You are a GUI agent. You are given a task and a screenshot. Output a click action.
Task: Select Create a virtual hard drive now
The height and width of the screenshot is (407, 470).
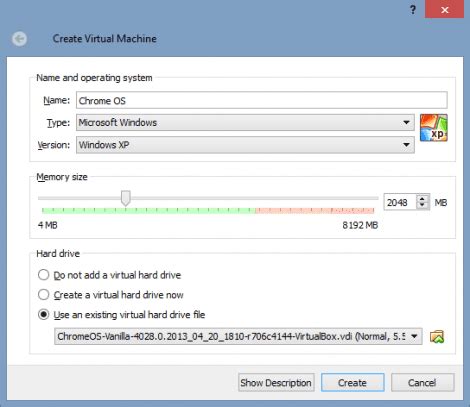click(111, 295)
